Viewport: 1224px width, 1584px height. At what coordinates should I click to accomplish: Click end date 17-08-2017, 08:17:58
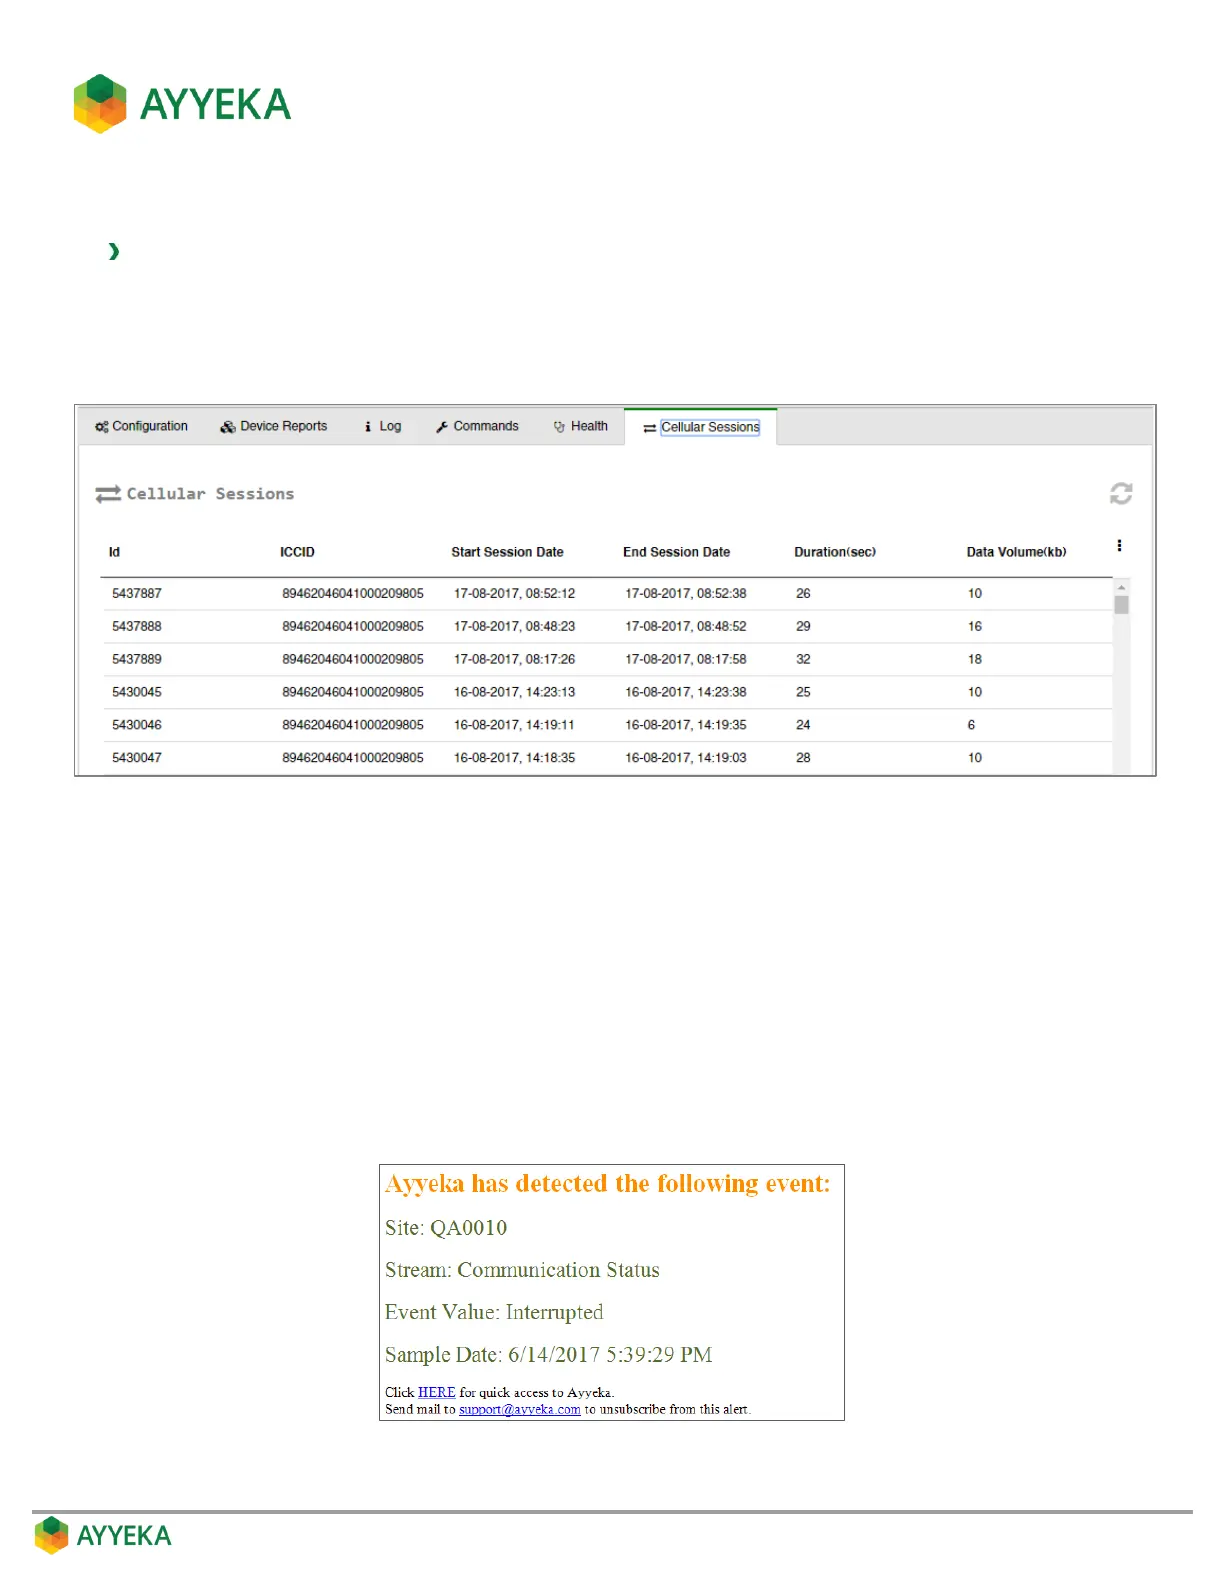tap(686, 660)
